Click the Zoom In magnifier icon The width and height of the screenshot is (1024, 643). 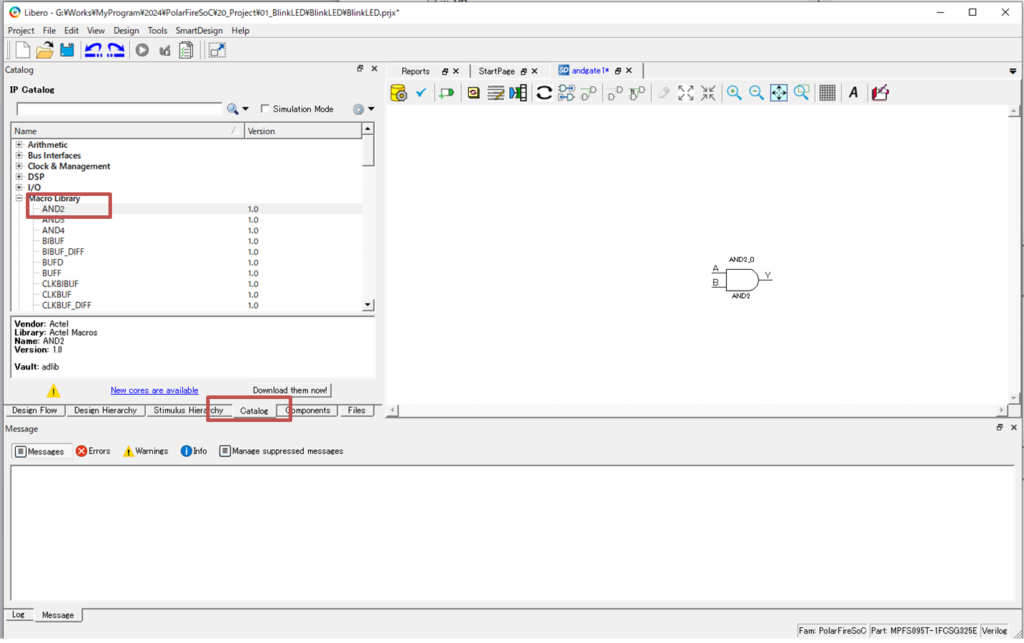coord(734,93)
